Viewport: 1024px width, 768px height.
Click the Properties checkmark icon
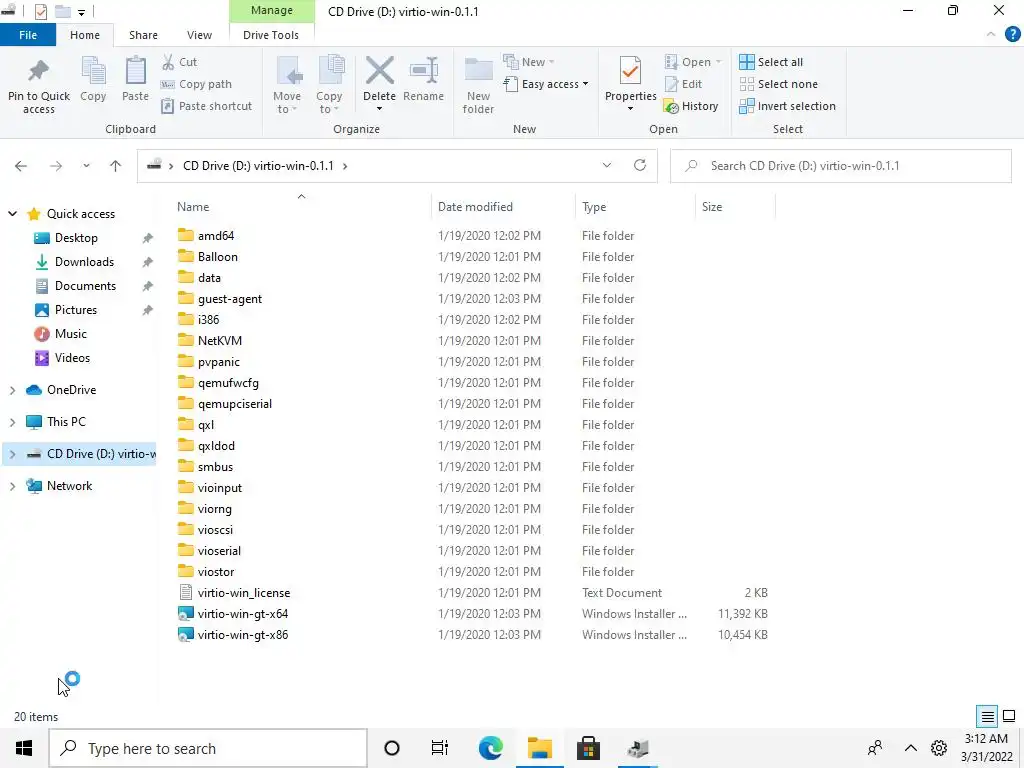(630, 71)
